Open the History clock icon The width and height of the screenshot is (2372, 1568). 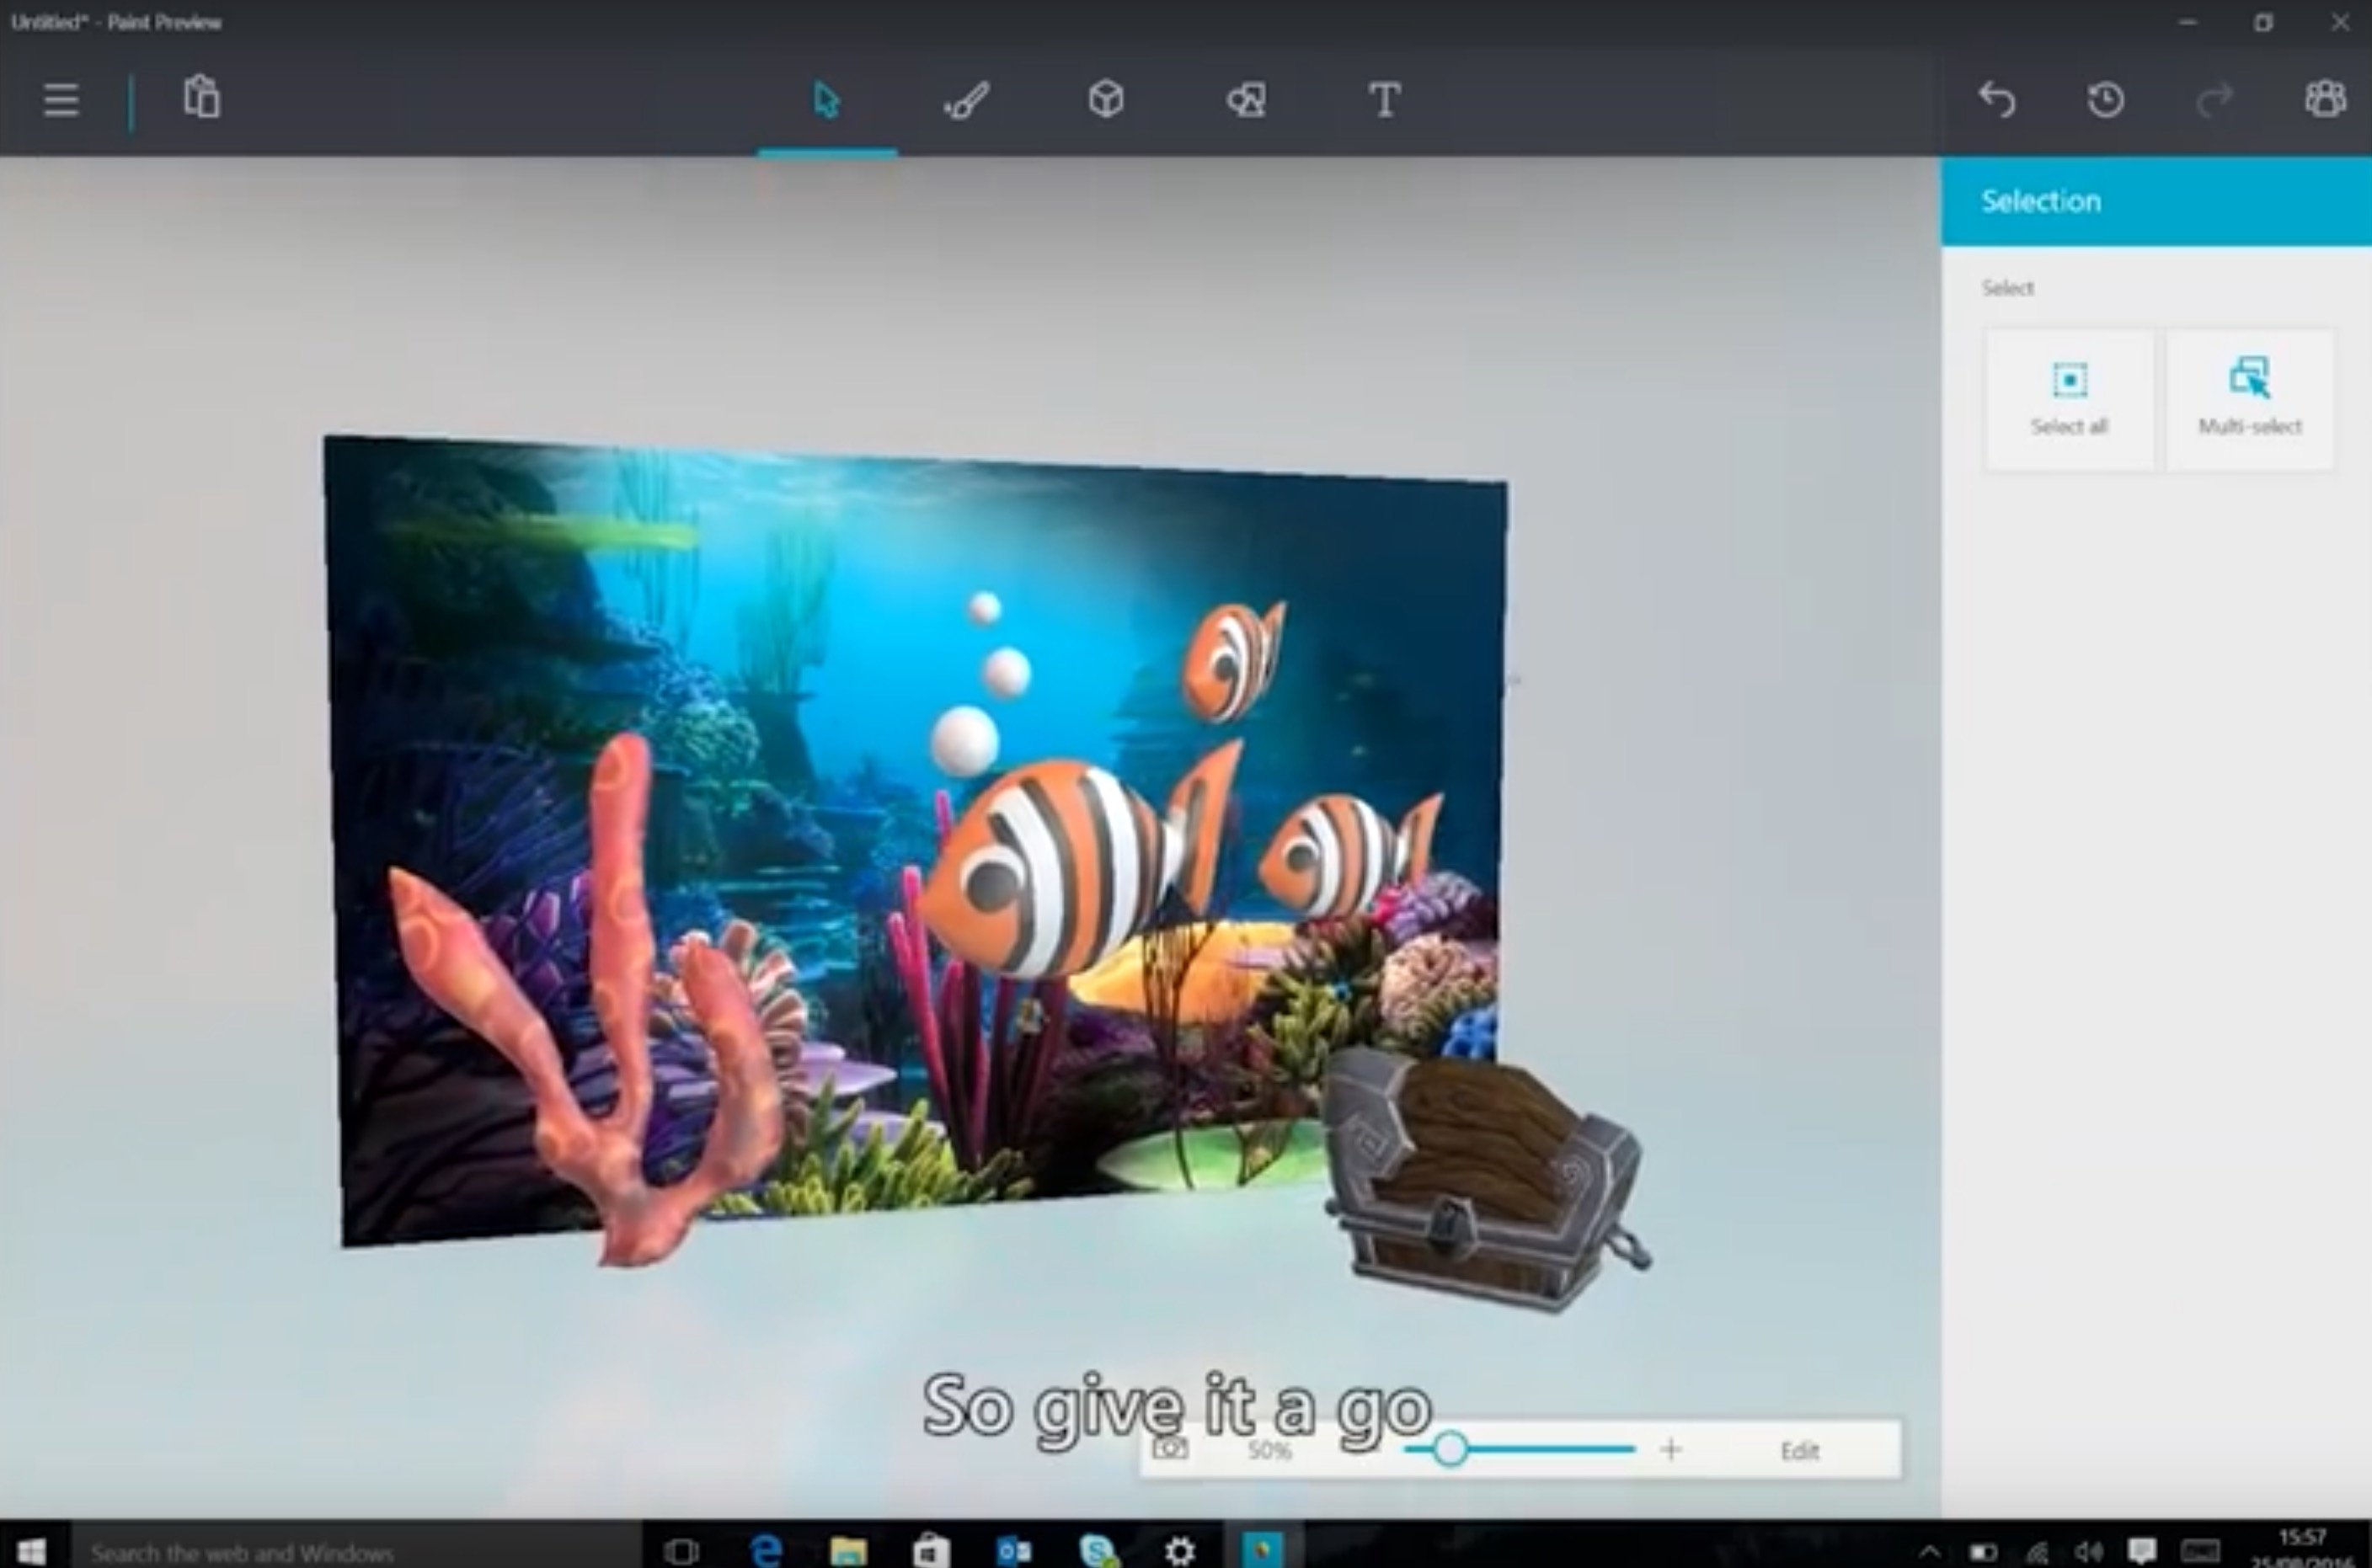click(x=2105, y=100)
